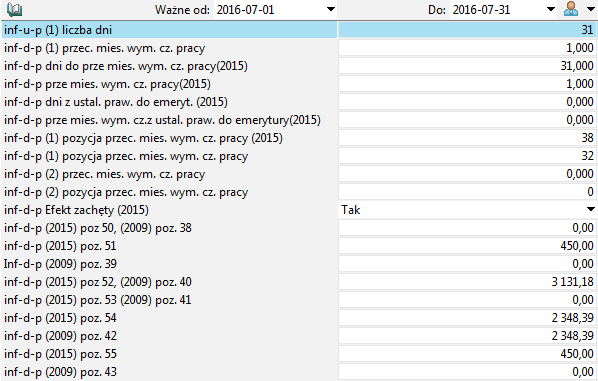Select row 'inf-d-p dni z ustal. praw. do emeryt.'
This screenshot has height=381, width=598.
point(169,102)
